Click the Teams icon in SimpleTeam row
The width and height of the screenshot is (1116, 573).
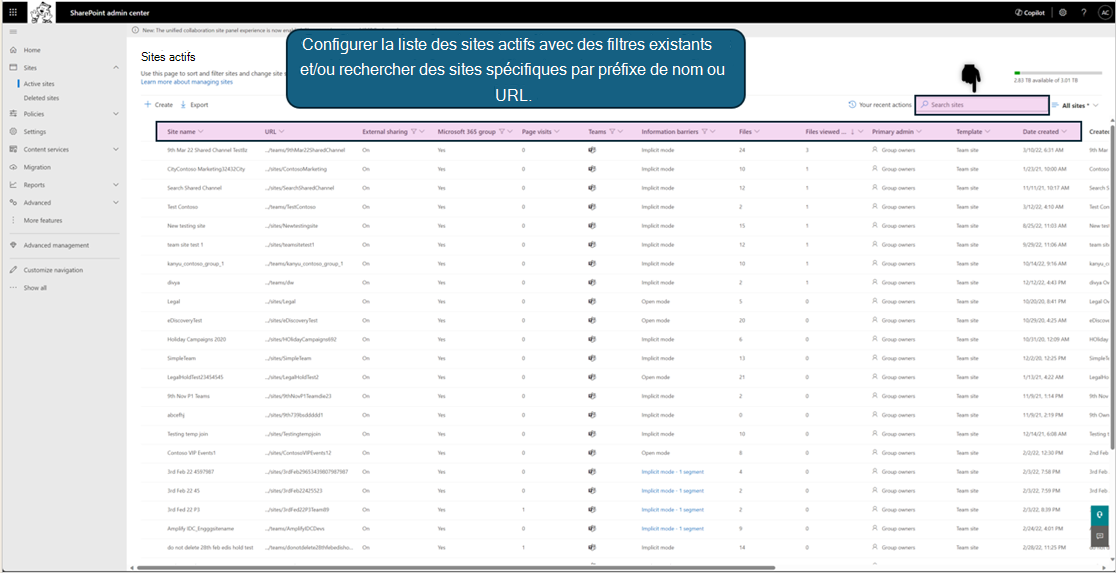[592, 358]
